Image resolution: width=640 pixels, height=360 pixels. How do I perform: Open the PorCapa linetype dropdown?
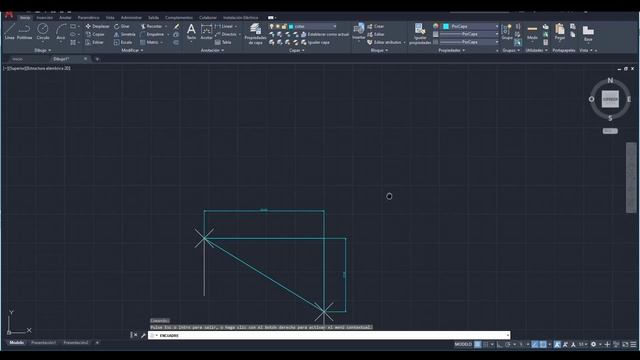(469, 42)
